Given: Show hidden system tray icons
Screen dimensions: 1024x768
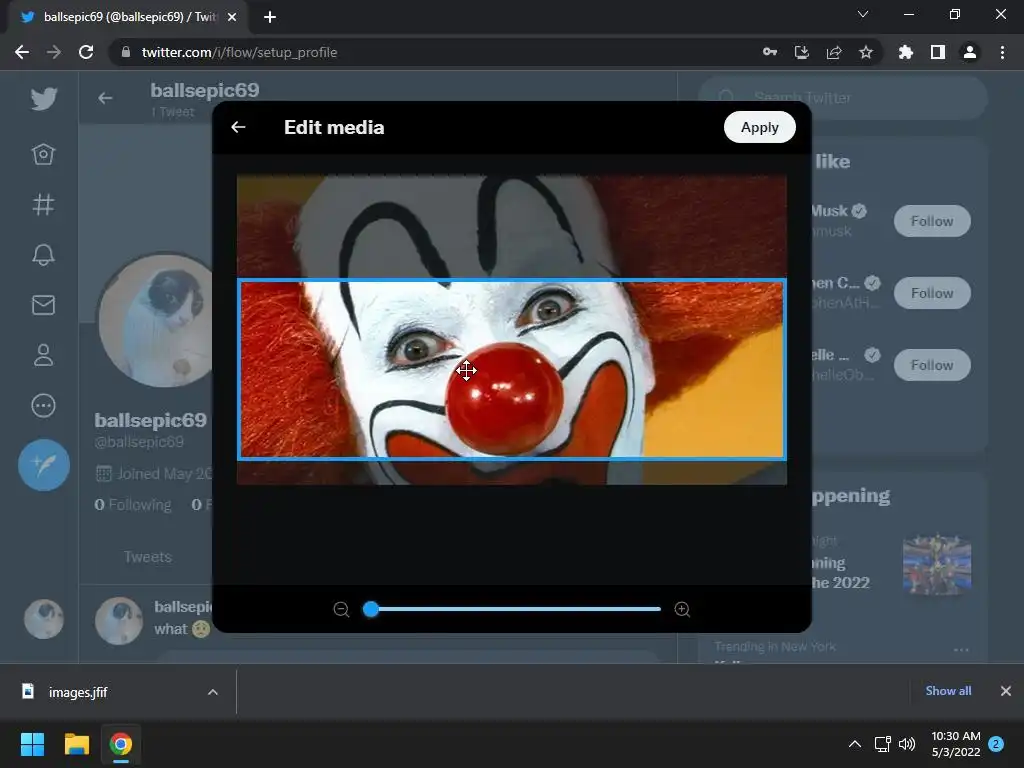Looking at the screenshot, I should [x=854, y=744].
